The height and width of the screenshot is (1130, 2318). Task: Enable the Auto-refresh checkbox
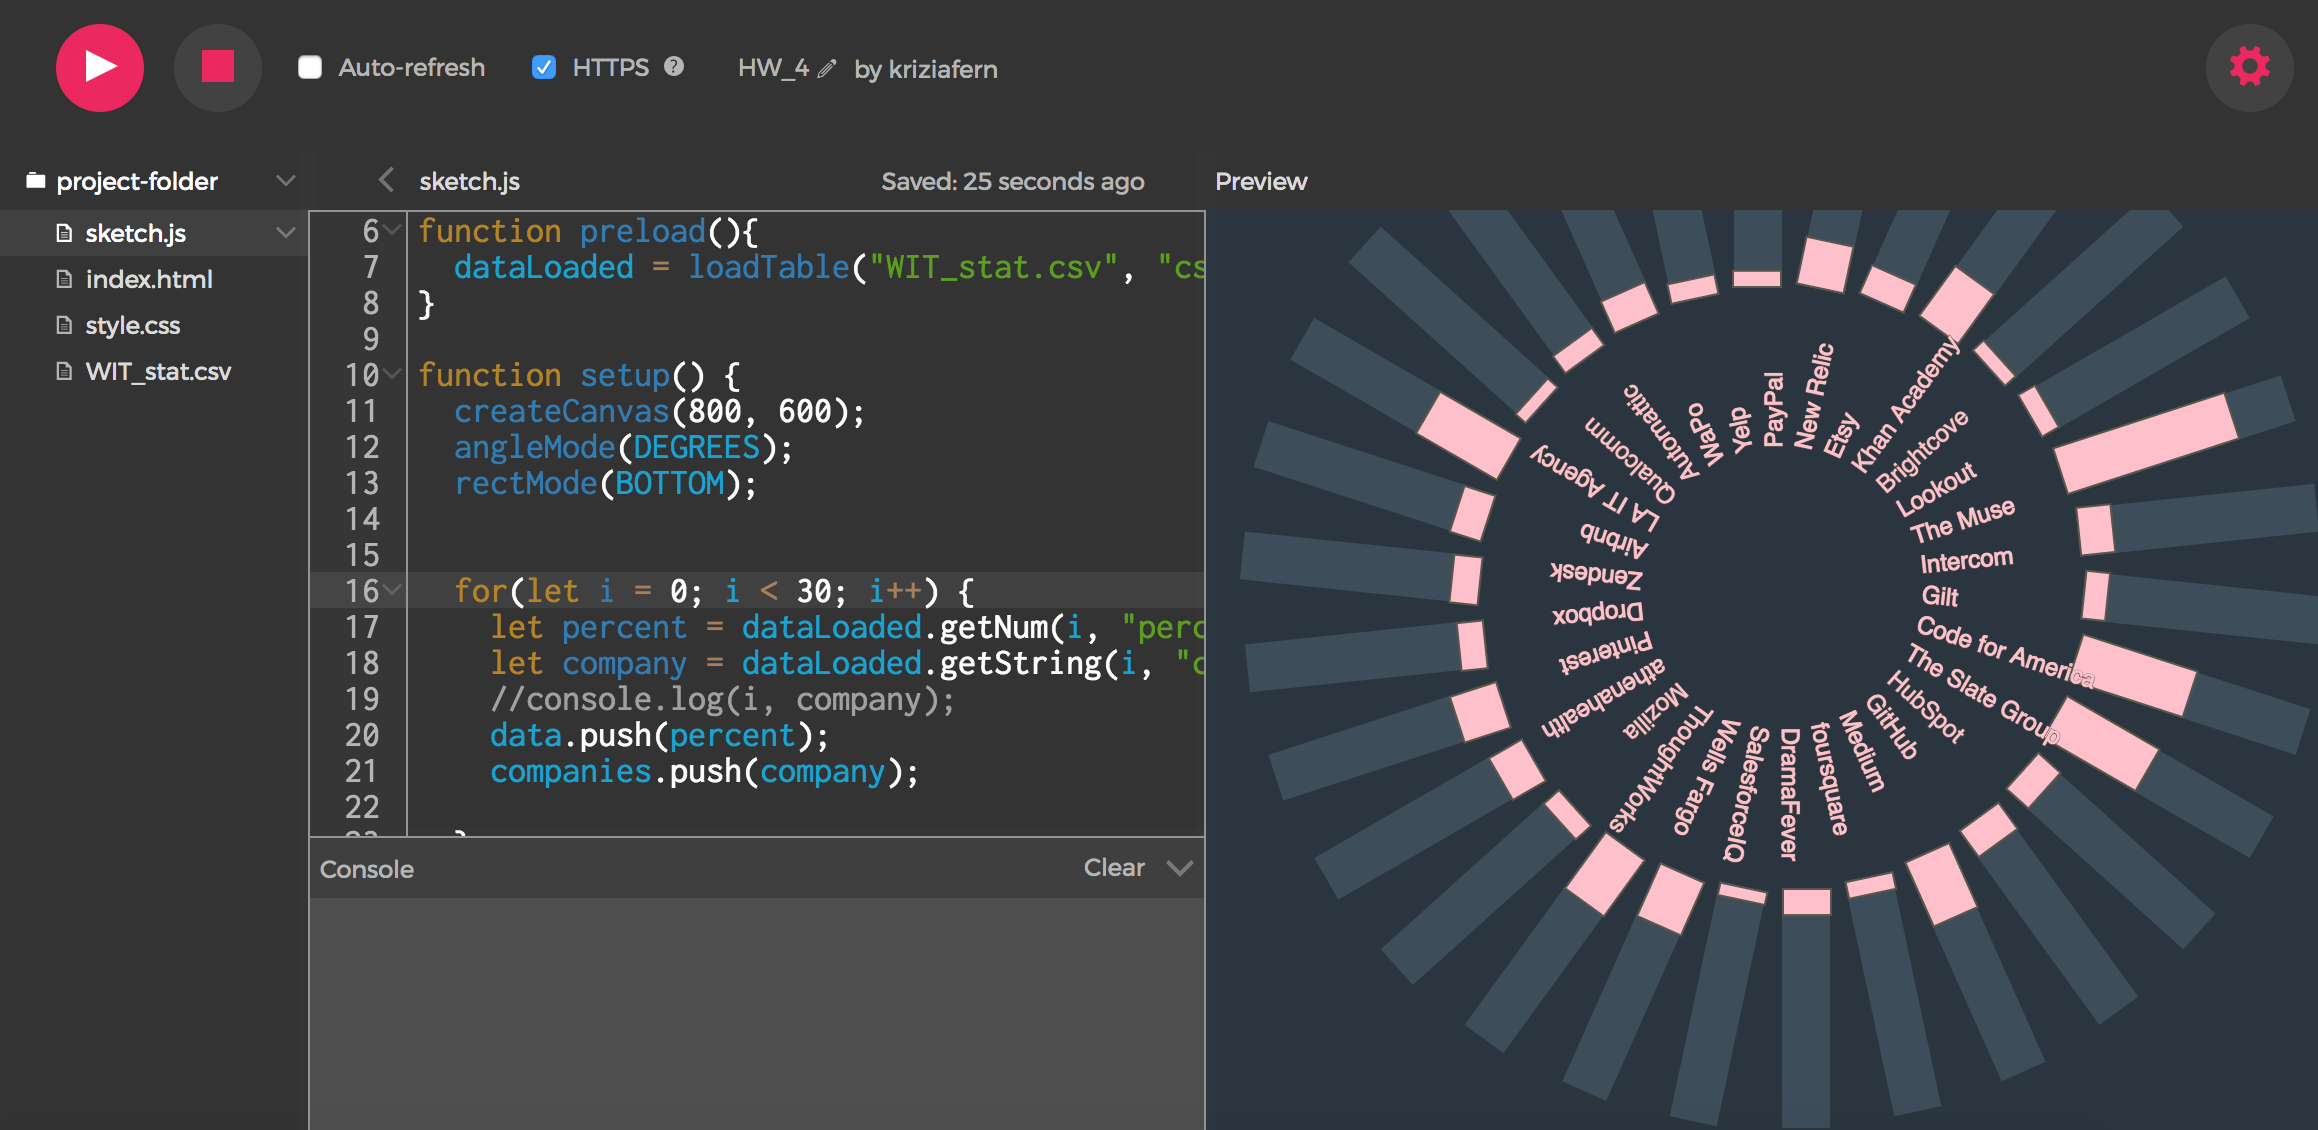(x=310, y=67)
